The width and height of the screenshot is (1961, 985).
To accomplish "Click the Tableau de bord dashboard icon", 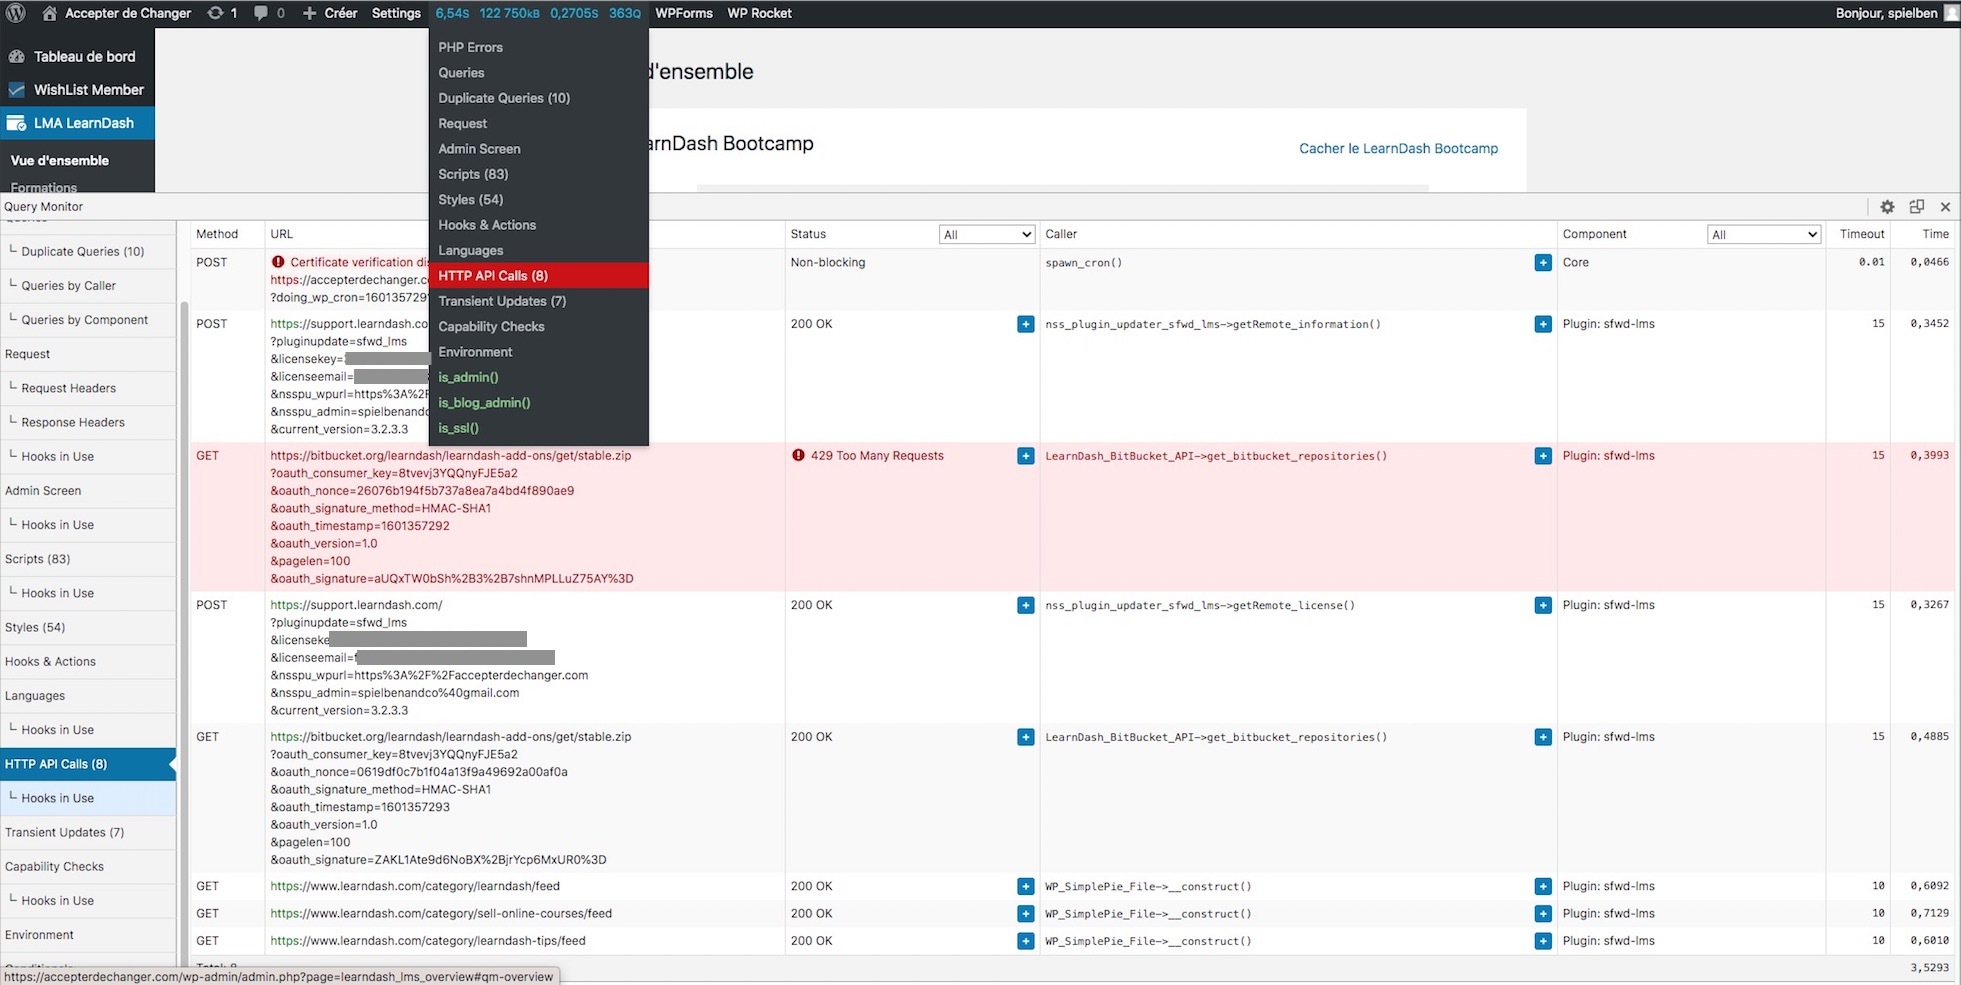I will click(x=16, y=56).
